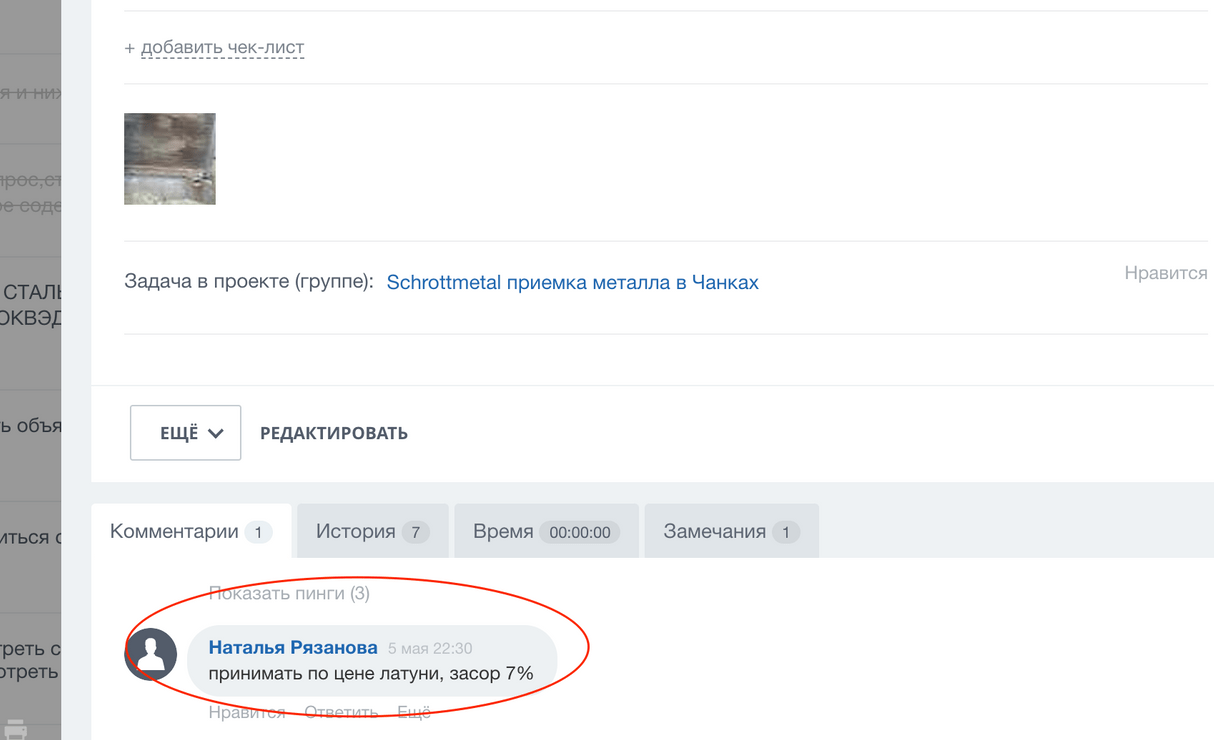Open the Schrottmetal приемка металла project link
The width and height of the screenshot is (1214, 740).
coord(572,282)
